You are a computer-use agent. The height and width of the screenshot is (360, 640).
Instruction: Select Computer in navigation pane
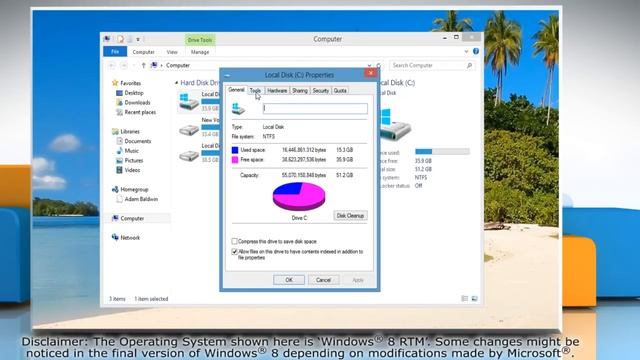pyautogui.click(x=132, y=218)
